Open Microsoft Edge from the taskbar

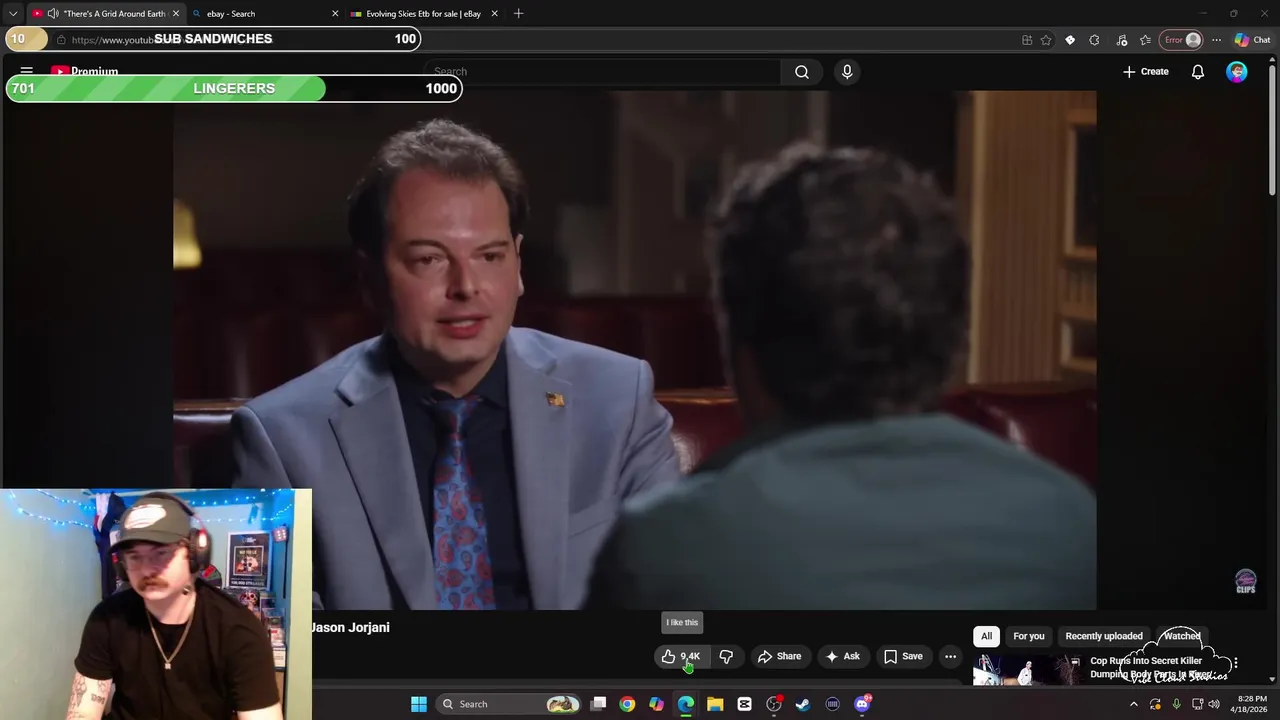[x=686, y=704]
